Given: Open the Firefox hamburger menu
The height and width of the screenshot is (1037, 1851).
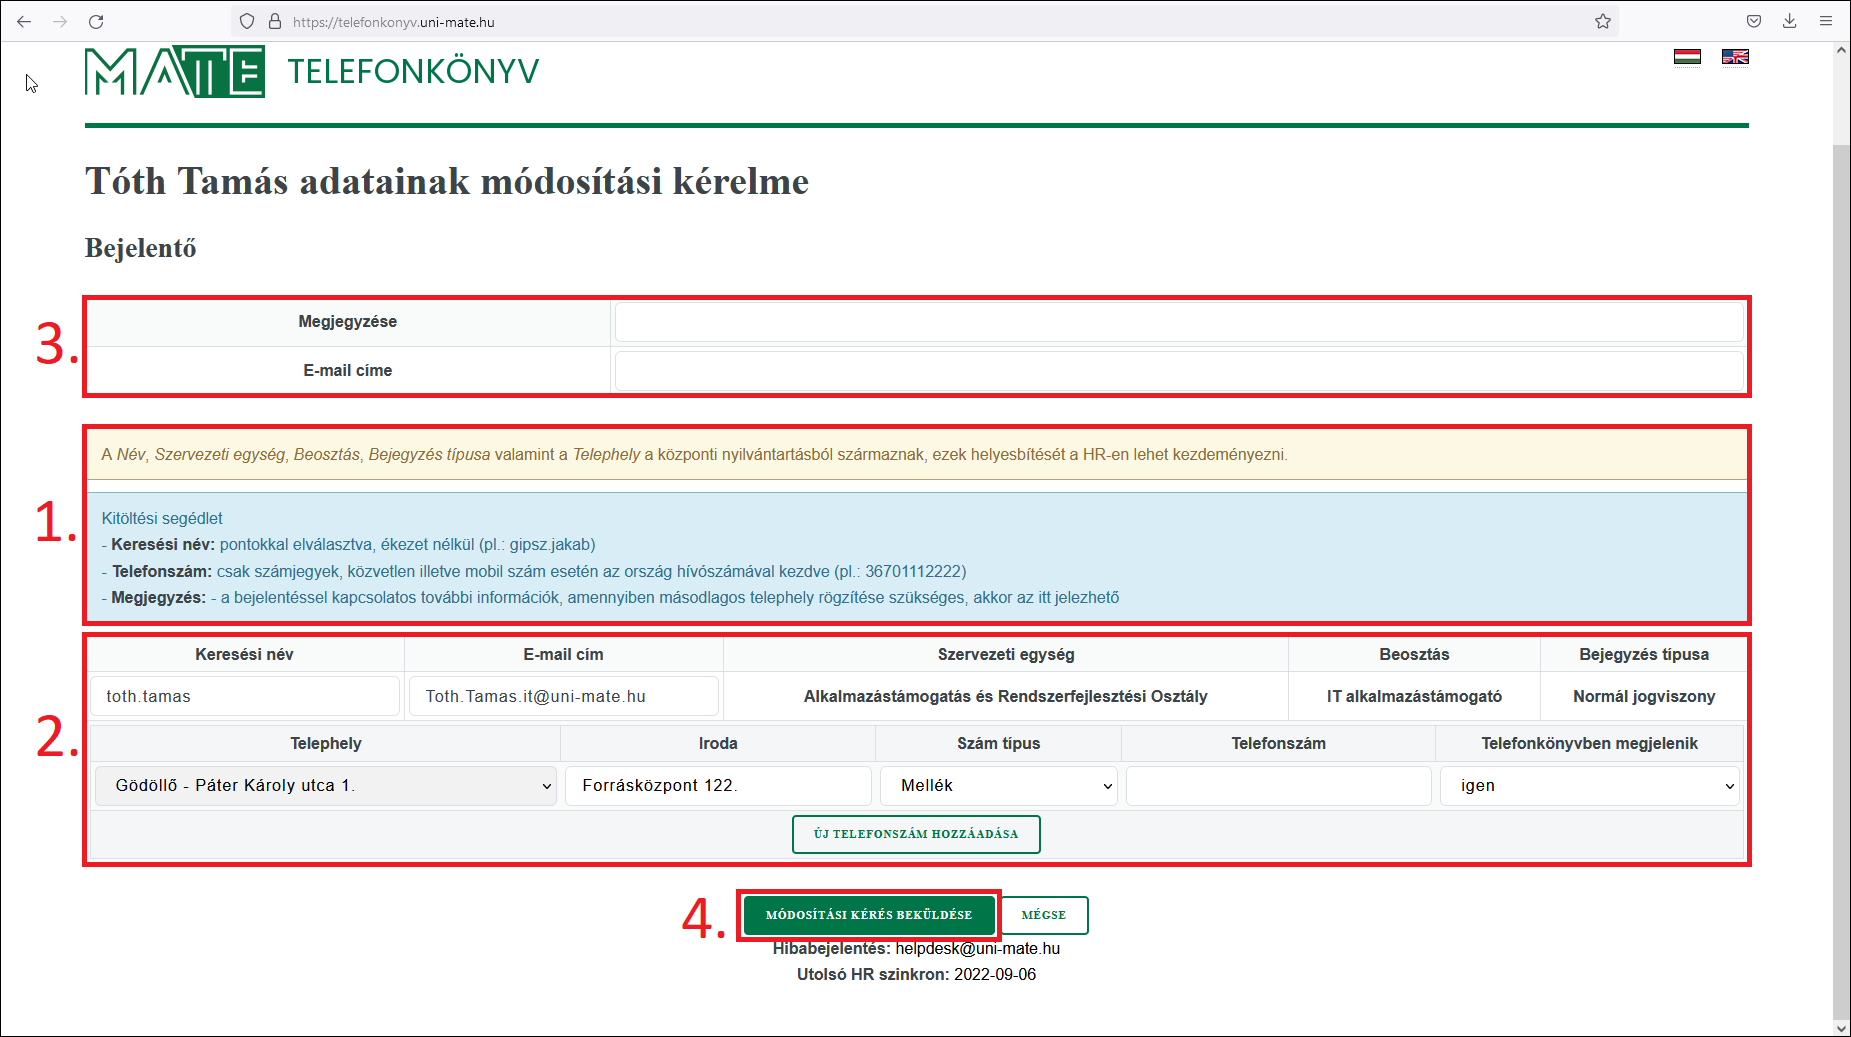Looking at the screenshot, I should (1826, 21).
